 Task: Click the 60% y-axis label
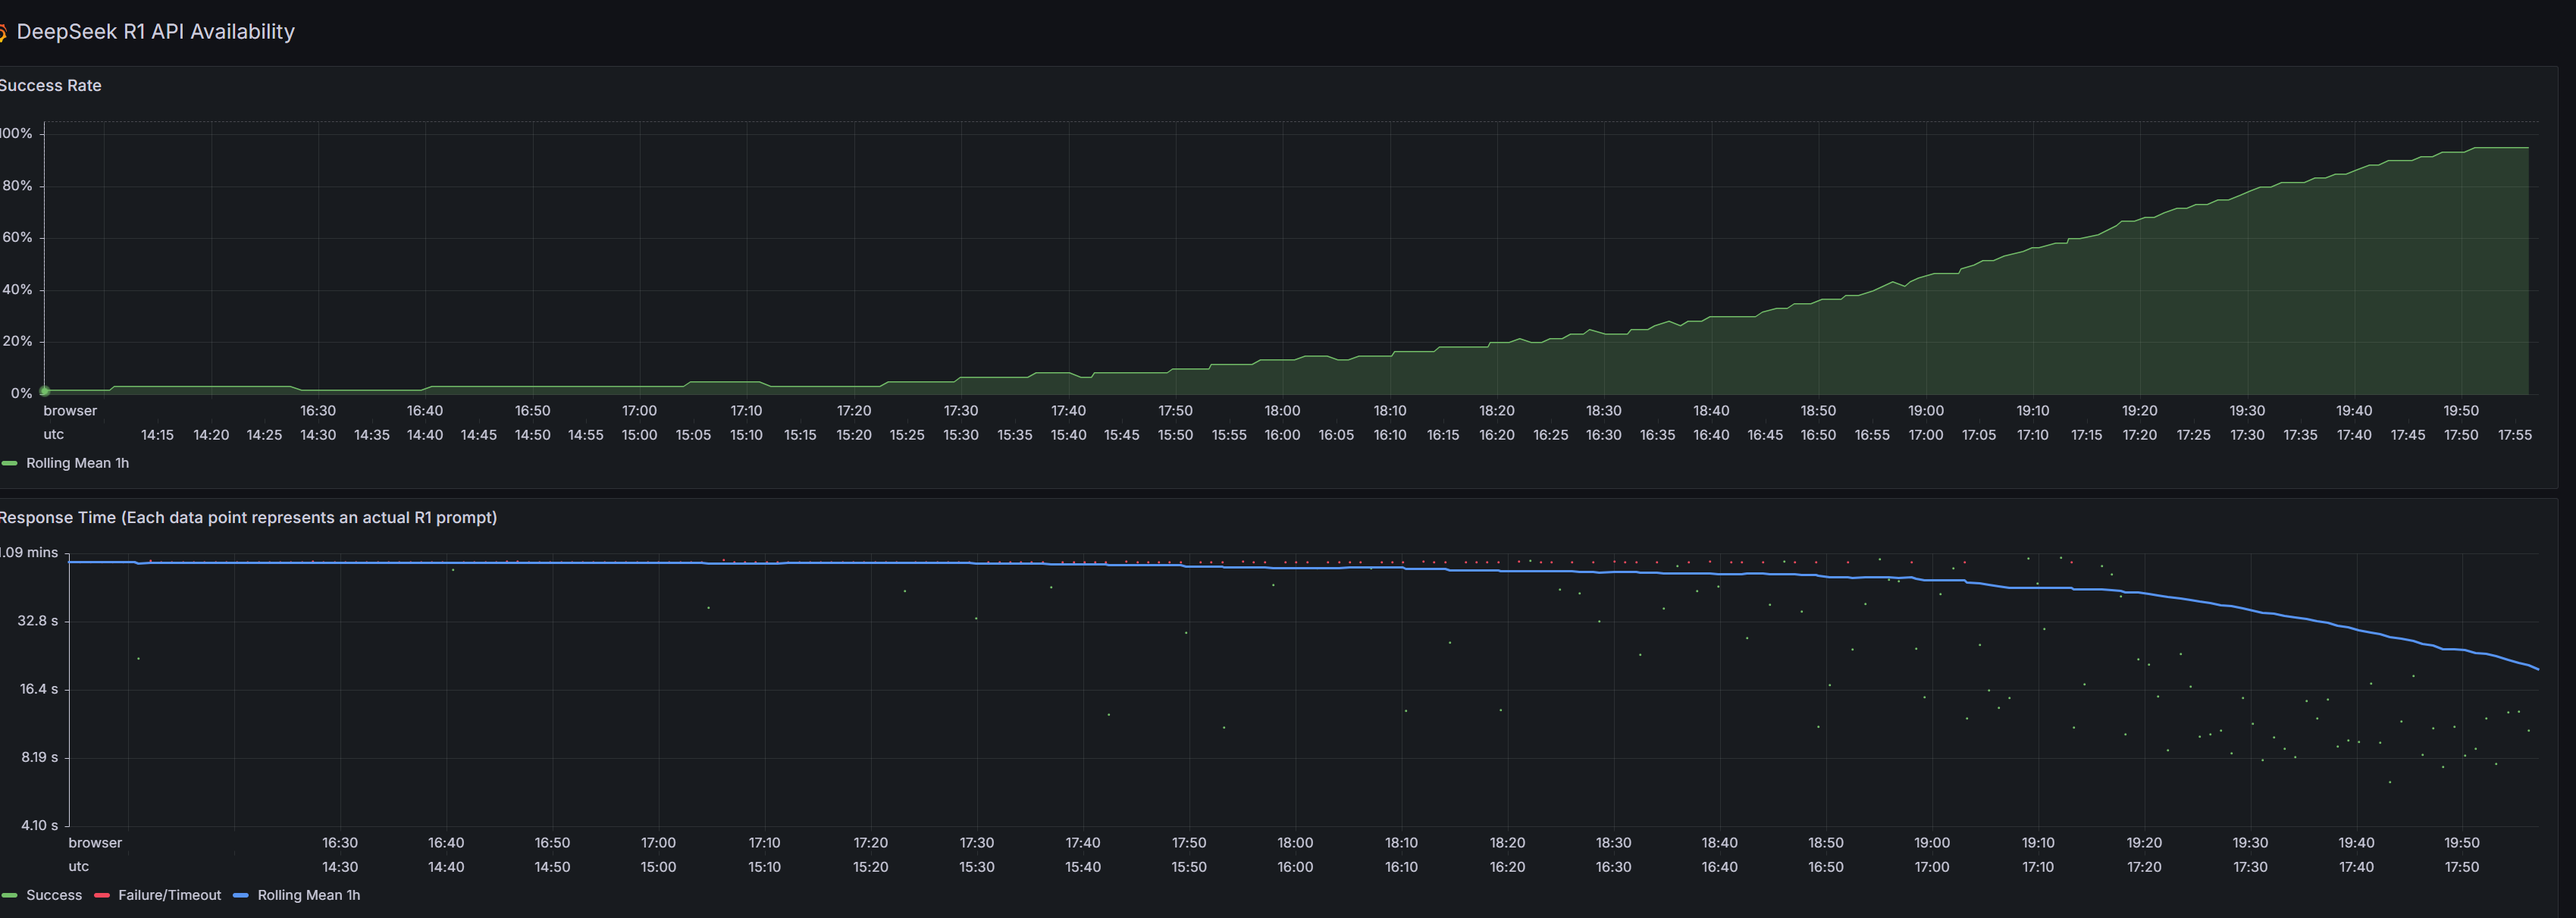(17, 238)
